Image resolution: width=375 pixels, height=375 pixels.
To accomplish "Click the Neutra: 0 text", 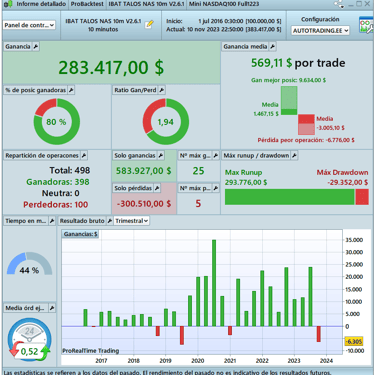I will point(61,193).
